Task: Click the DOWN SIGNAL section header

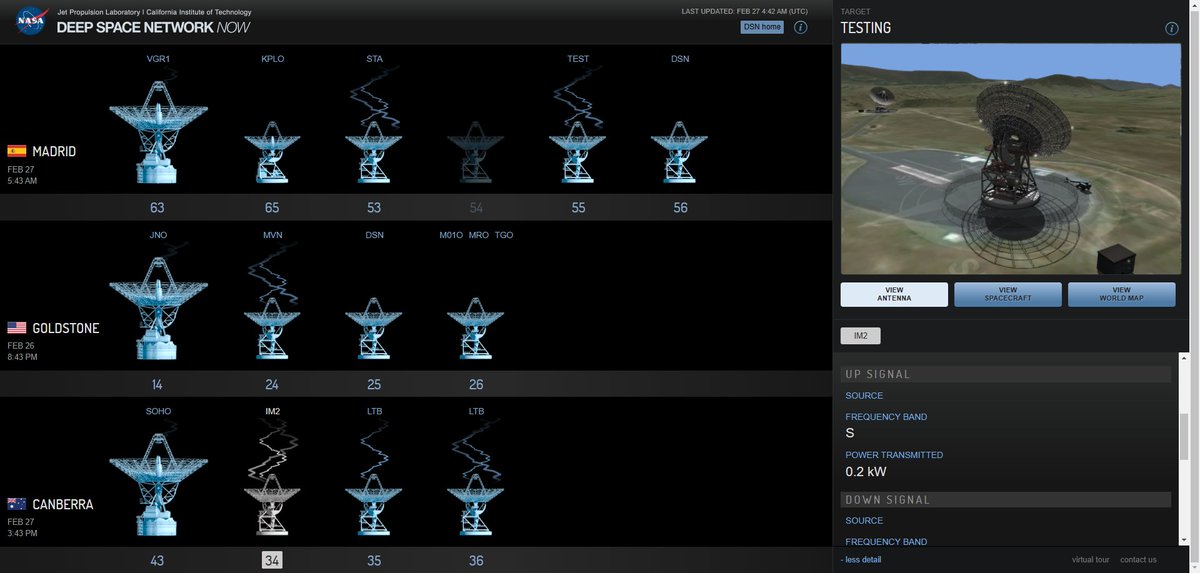Action: coord(1006,499)
